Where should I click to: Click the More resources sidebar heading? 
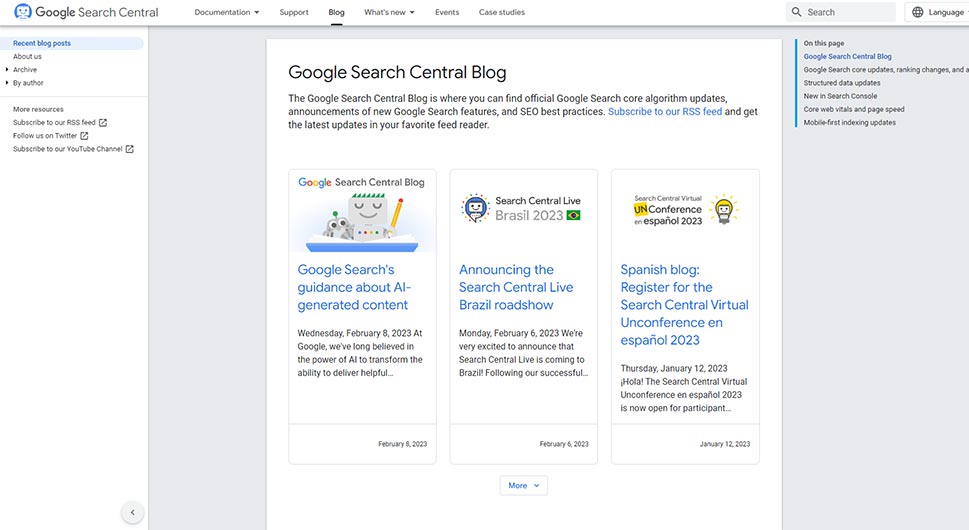click(x=38, y=109)
